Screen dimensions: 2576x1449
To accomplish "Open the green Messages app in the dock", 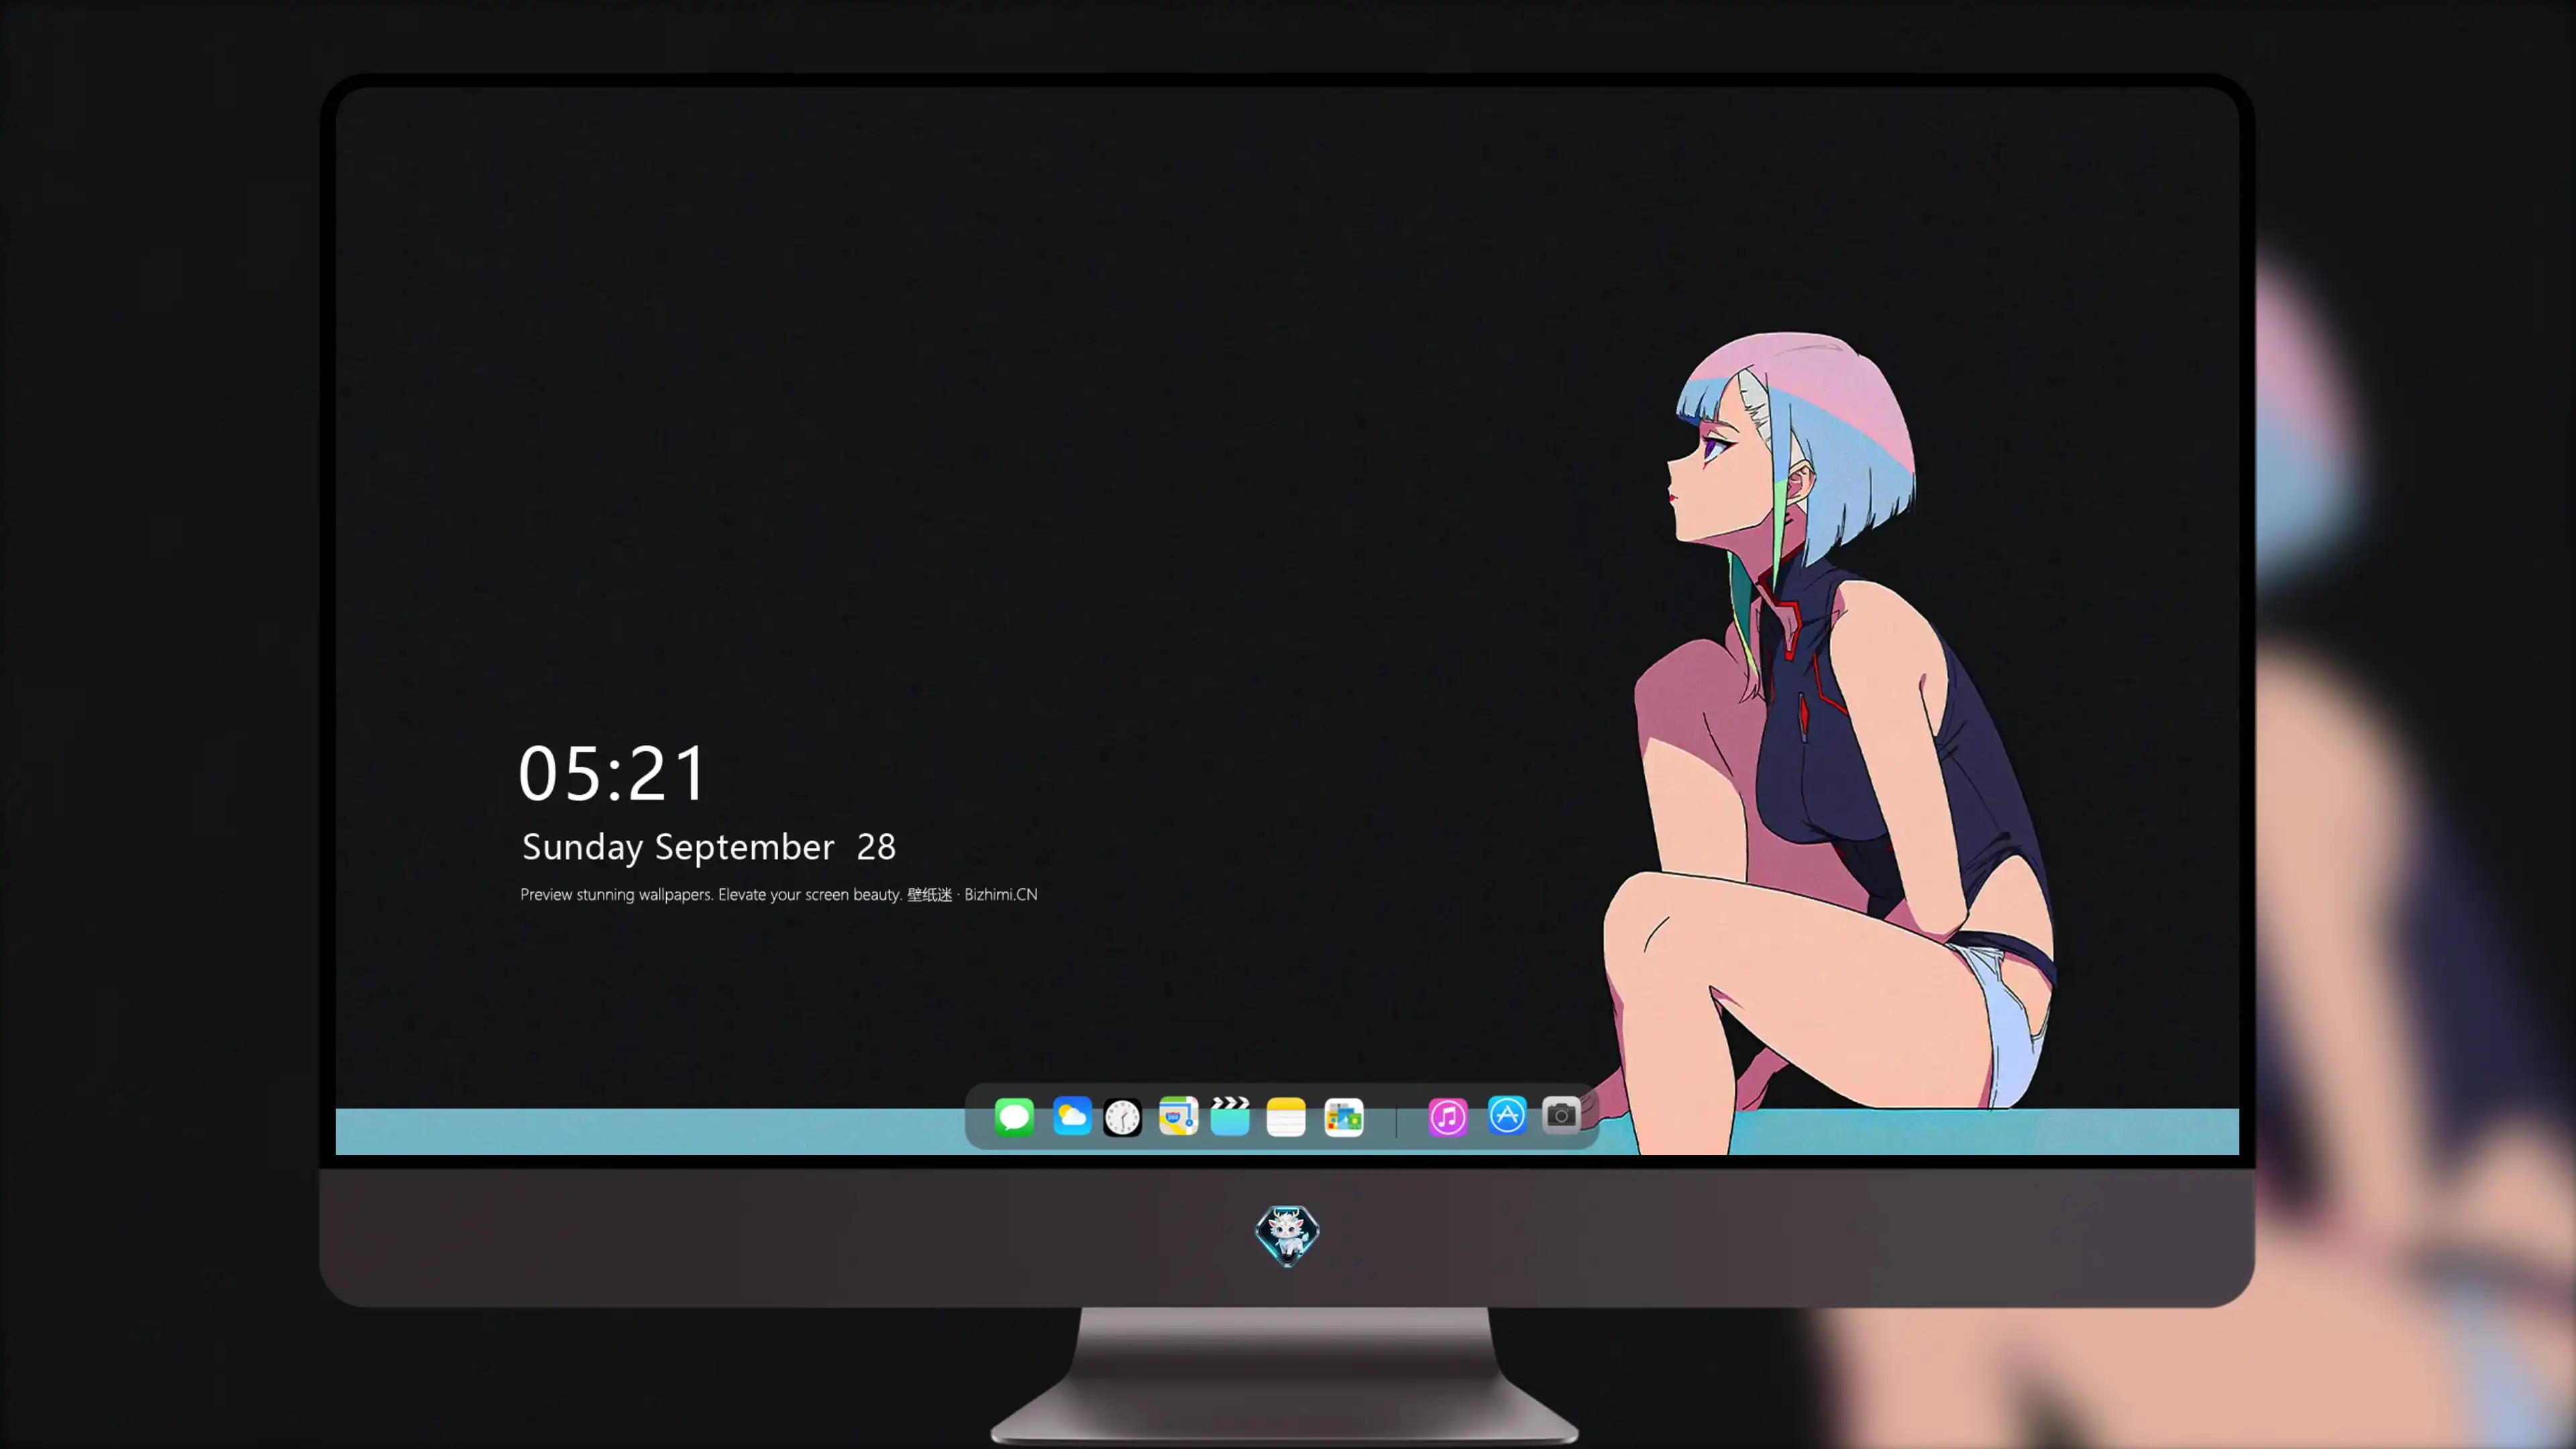I will click(x=1014, y=1117).
